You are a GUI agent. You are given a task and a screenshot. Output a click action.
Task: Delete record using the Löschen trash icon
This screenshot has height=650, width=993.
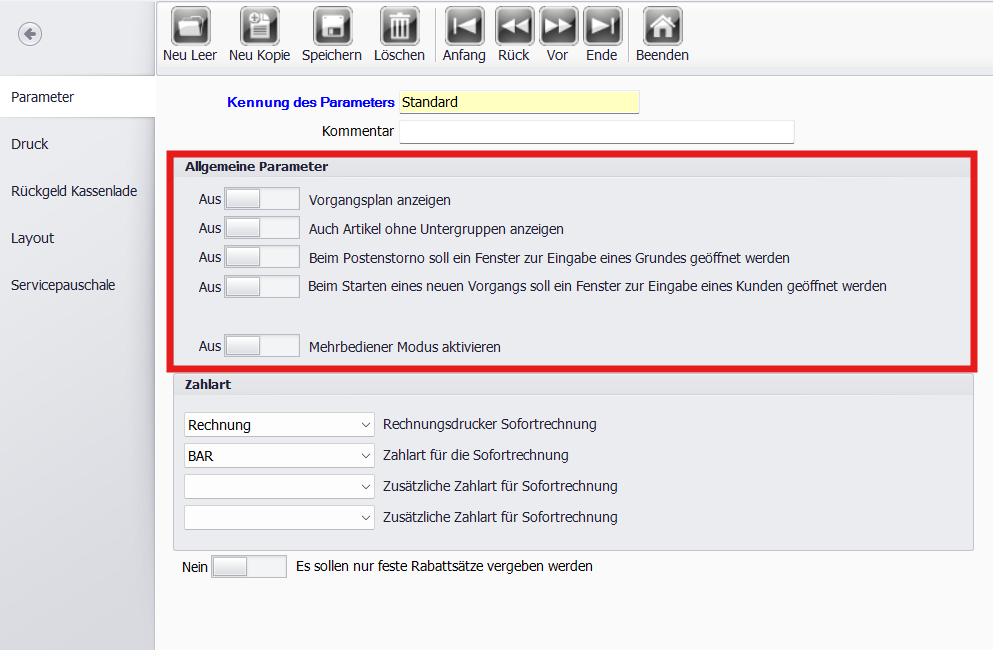[399, 26]
